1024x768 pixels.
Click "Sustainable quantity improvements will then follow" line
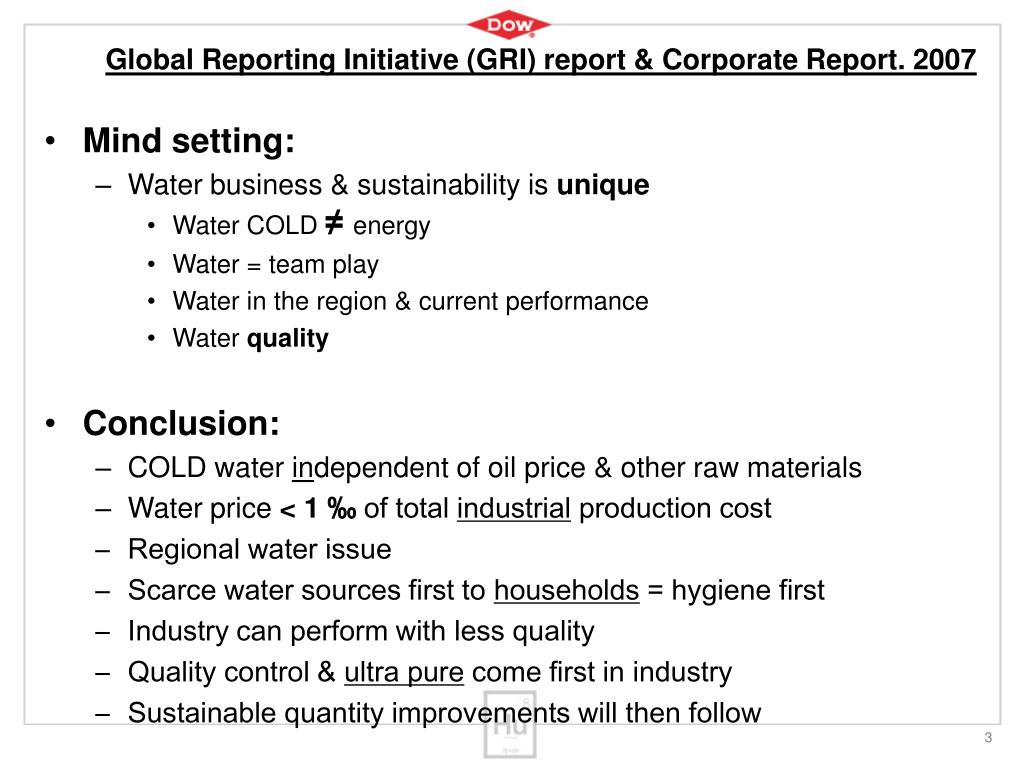(x=444, y=713)
